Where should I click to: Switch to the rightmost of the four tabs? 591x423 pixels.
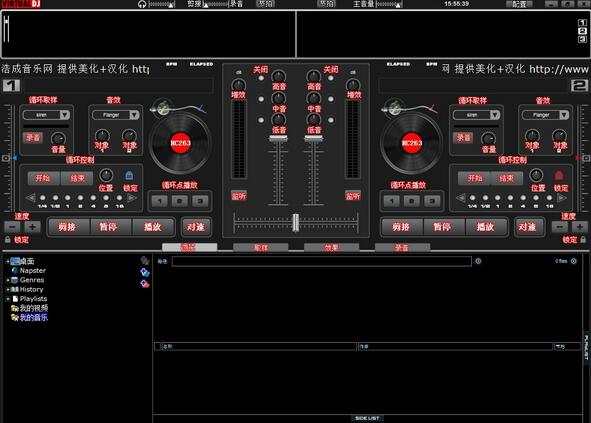coord(402,247)
